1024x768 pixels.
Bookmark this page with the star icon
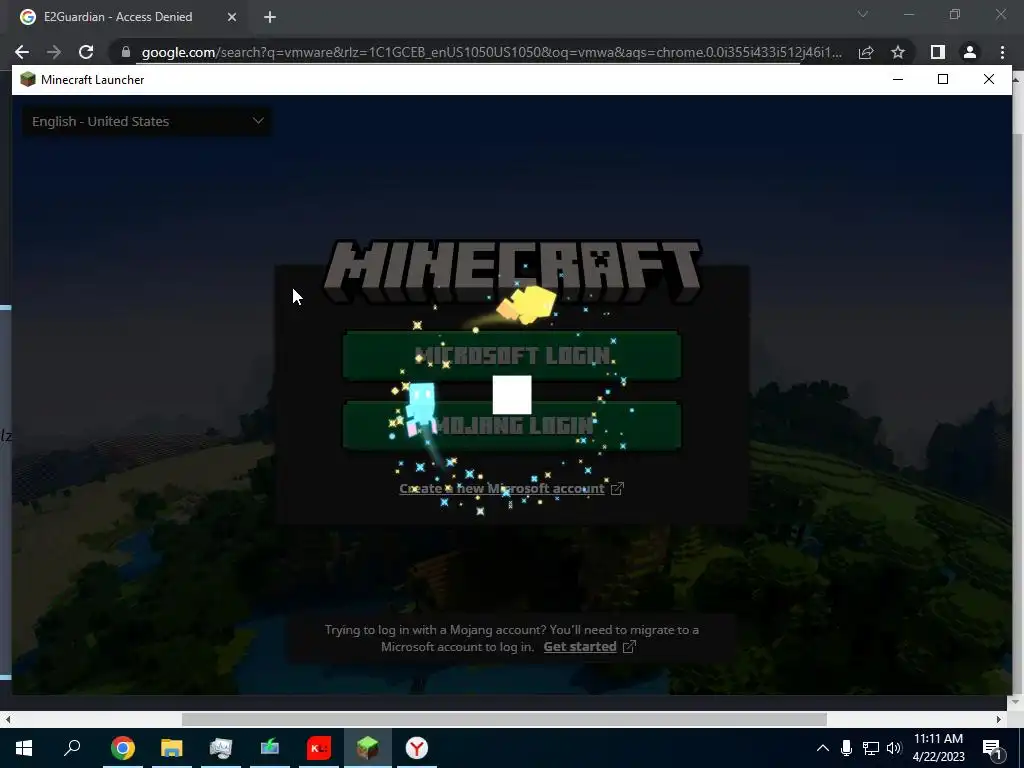pyautogui.click(x=898, y=52)
